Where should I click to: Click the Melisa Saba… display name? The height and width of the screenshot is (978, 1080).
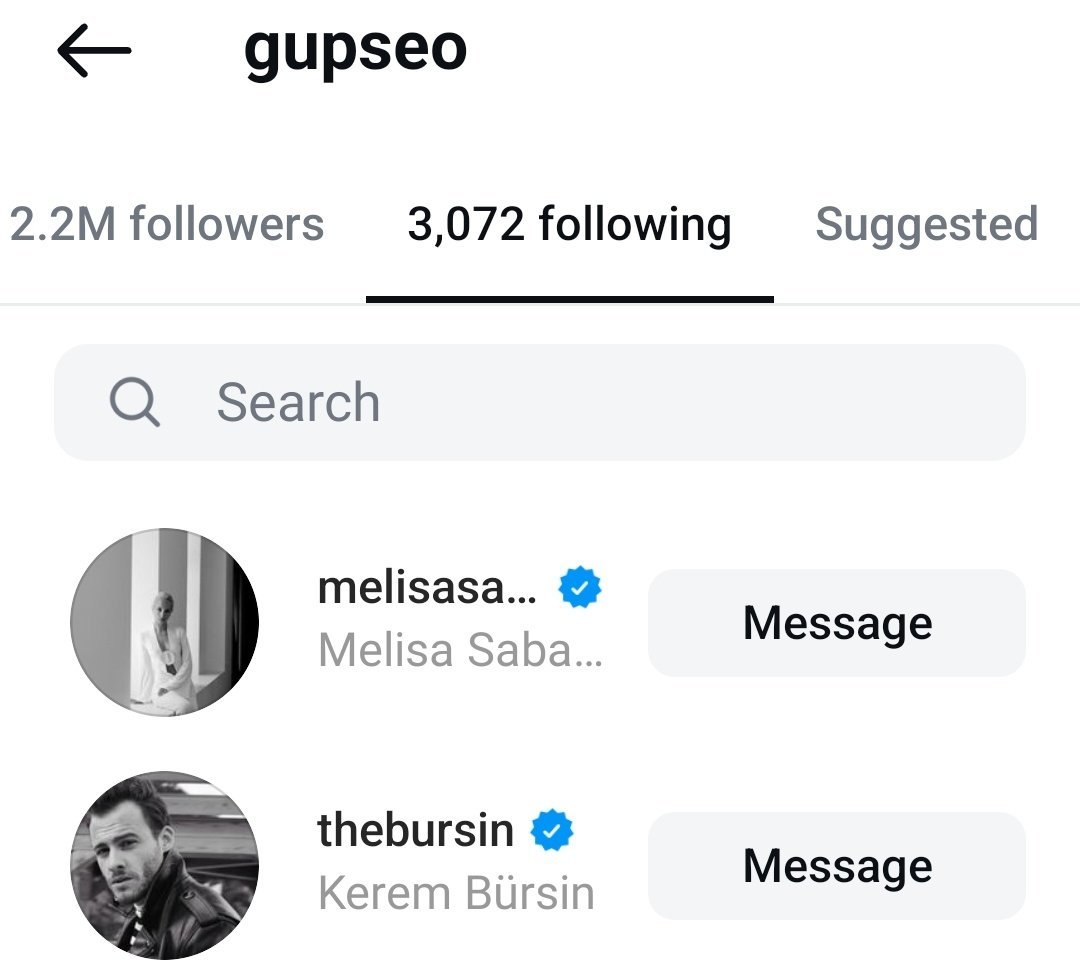pyautogui.click(x=460, y=650)
